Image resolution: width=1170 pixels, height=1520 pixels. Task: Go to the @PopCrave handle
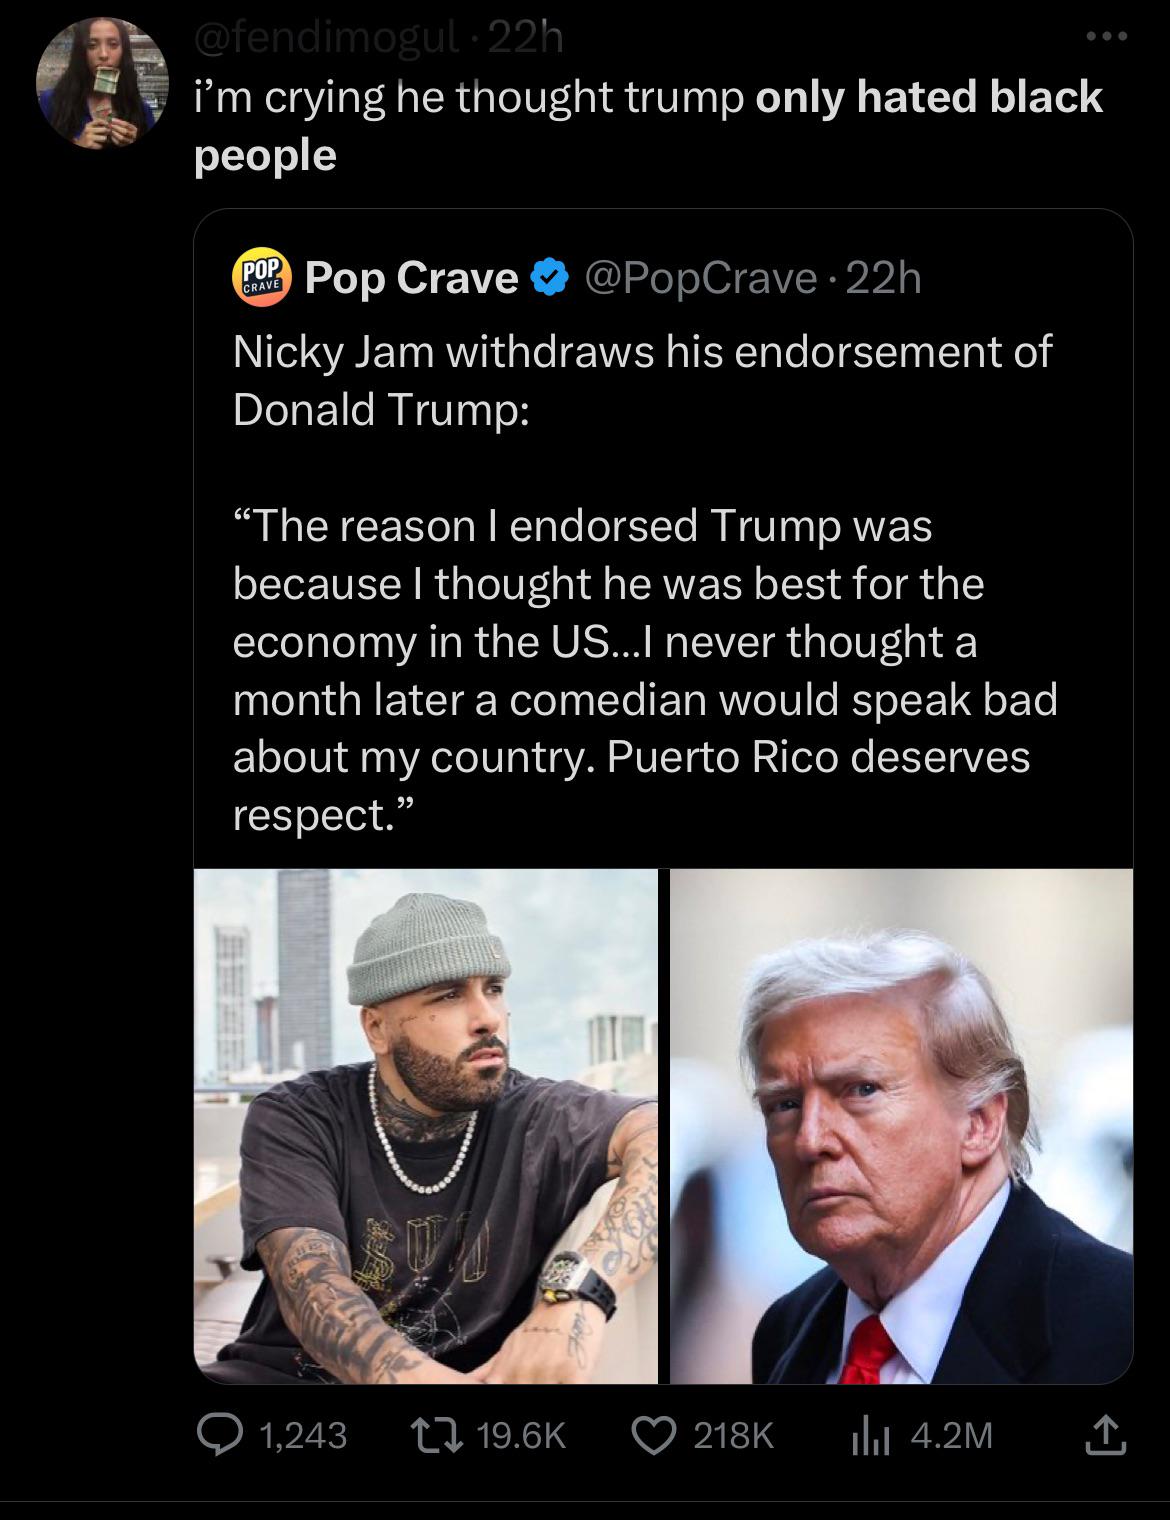698,278
